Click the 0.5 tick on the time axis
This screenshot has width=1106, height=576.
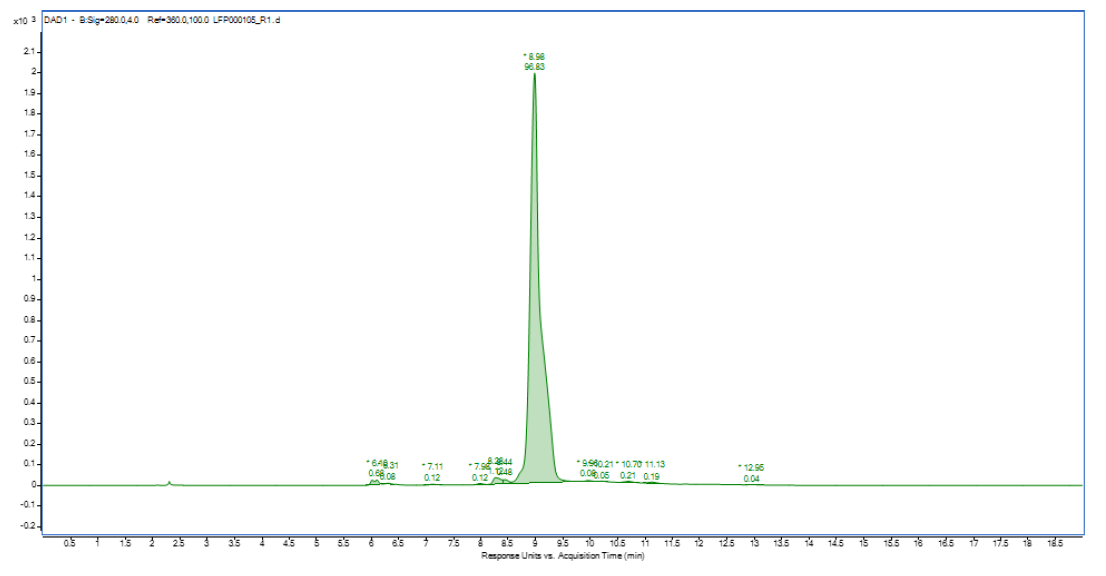pyautogui.click(x=69, y=545)
